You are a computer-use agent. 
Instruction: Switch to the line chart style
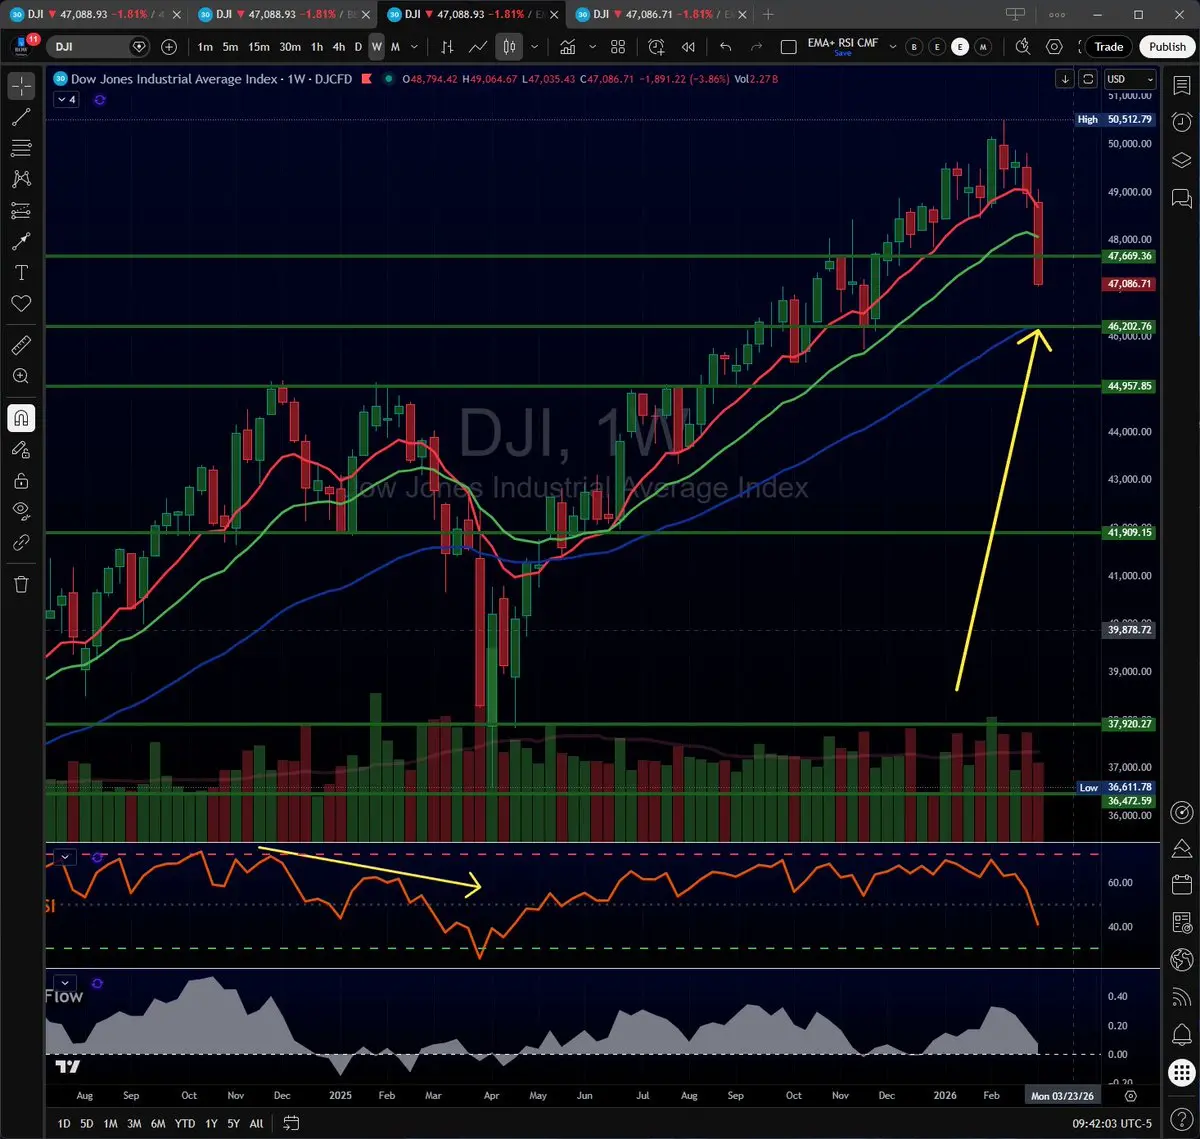tap(478, 47)
